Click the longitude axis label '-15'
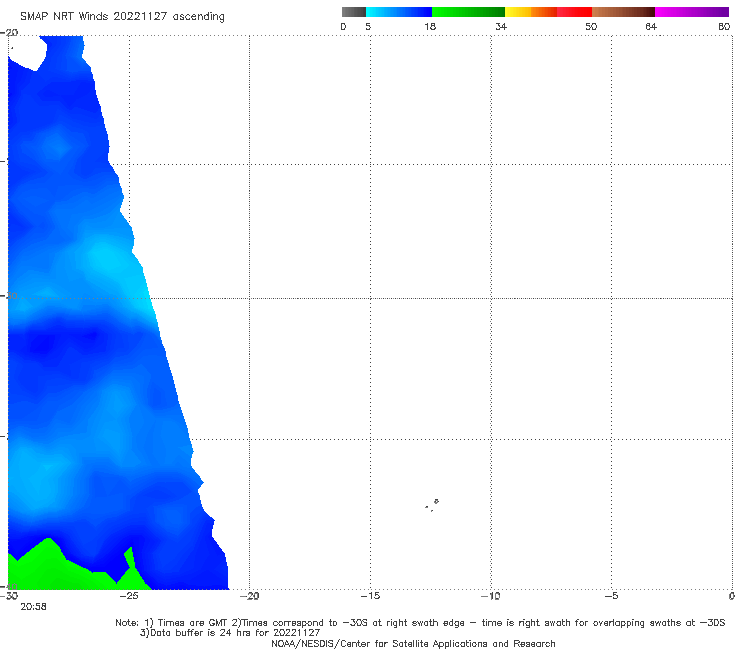 click(x=370, y=596)
